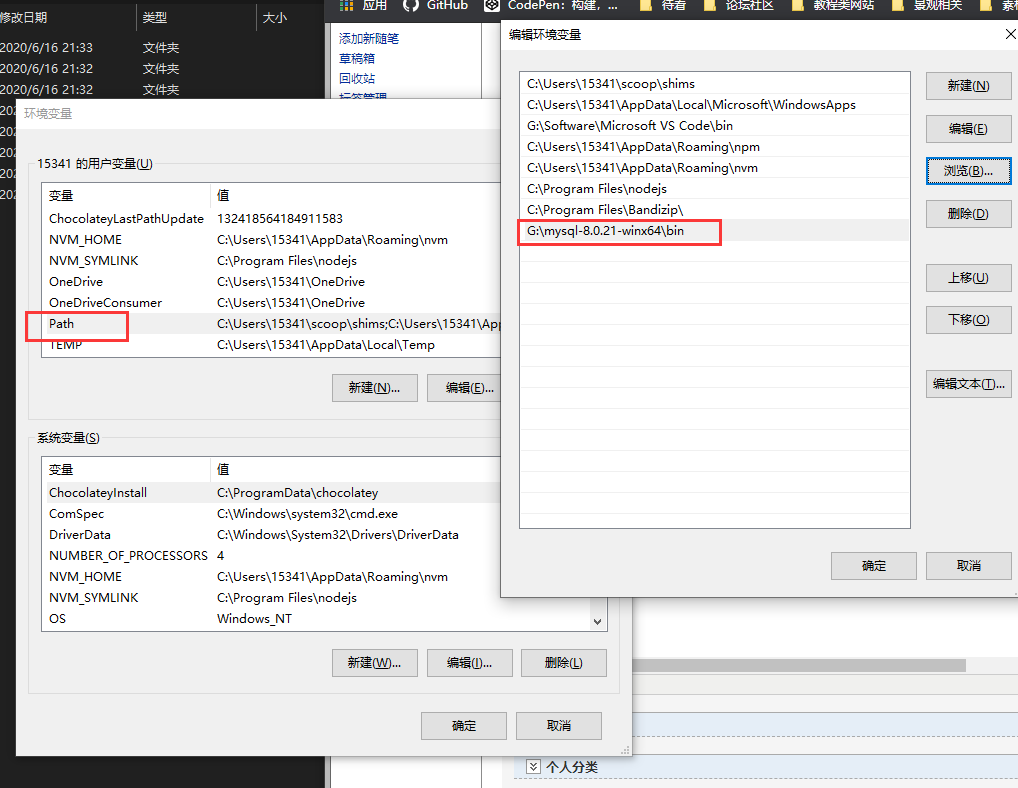Click the 浏览(B)... button

coord(968,171)
